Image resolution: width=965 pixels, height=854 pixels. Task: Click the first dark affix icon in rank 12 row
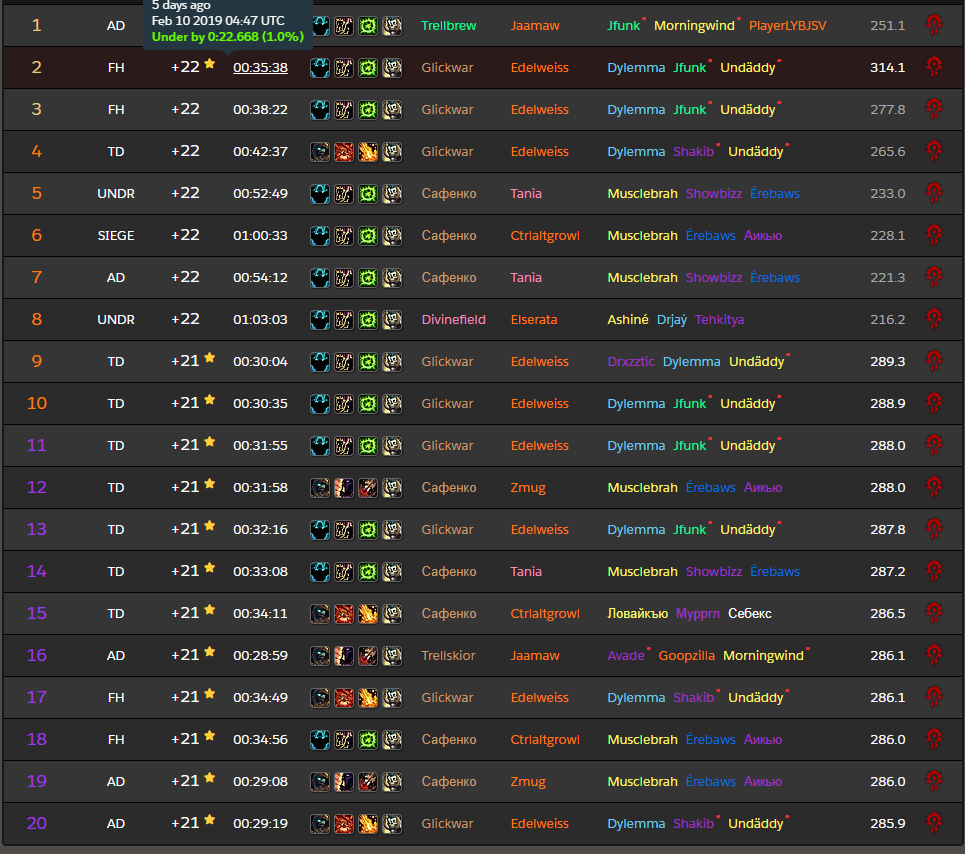click(320, 487)
